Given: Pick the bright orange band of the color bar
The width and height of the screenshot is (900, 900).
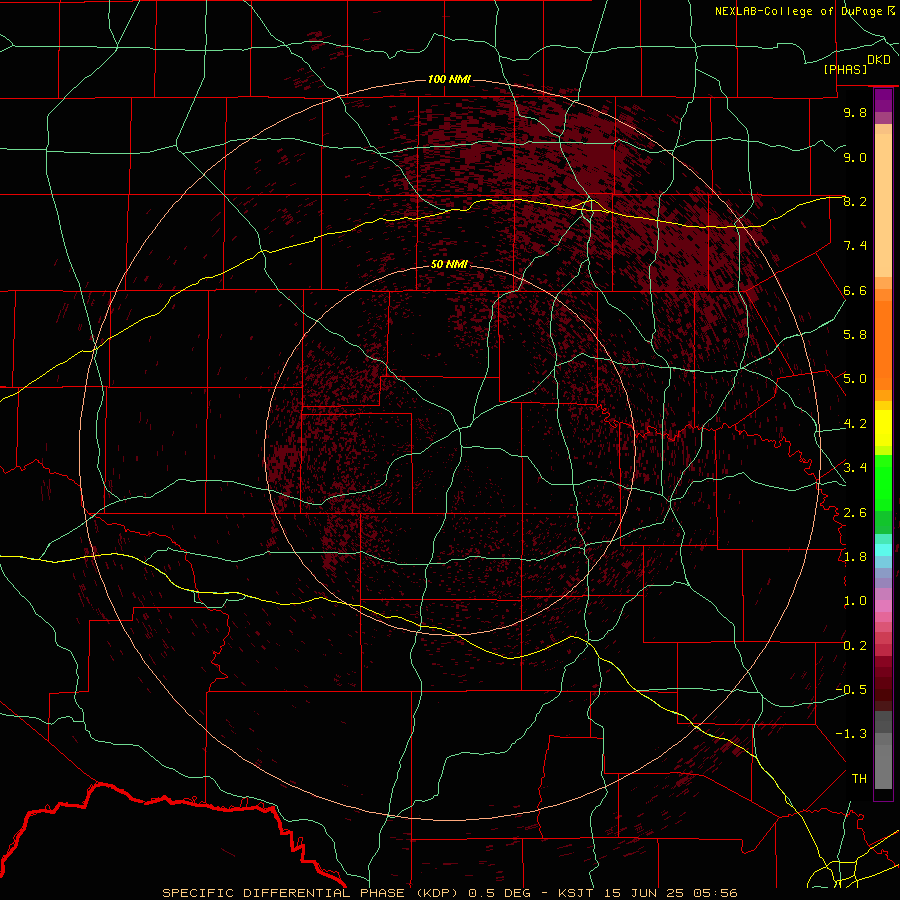Looking at the screenshot, I should (883, 344).
